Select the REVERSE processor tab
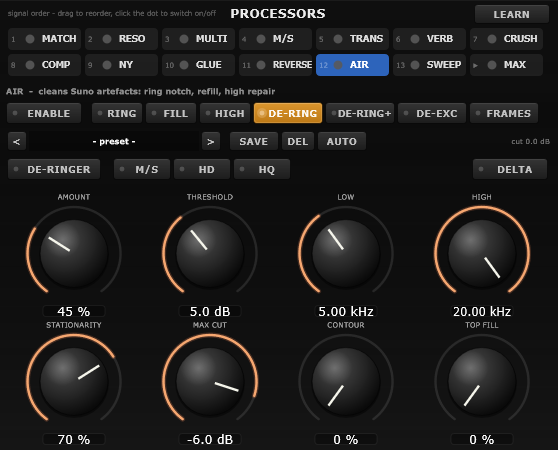Screen dimensions: 558x450 click(x=275, y=65)
